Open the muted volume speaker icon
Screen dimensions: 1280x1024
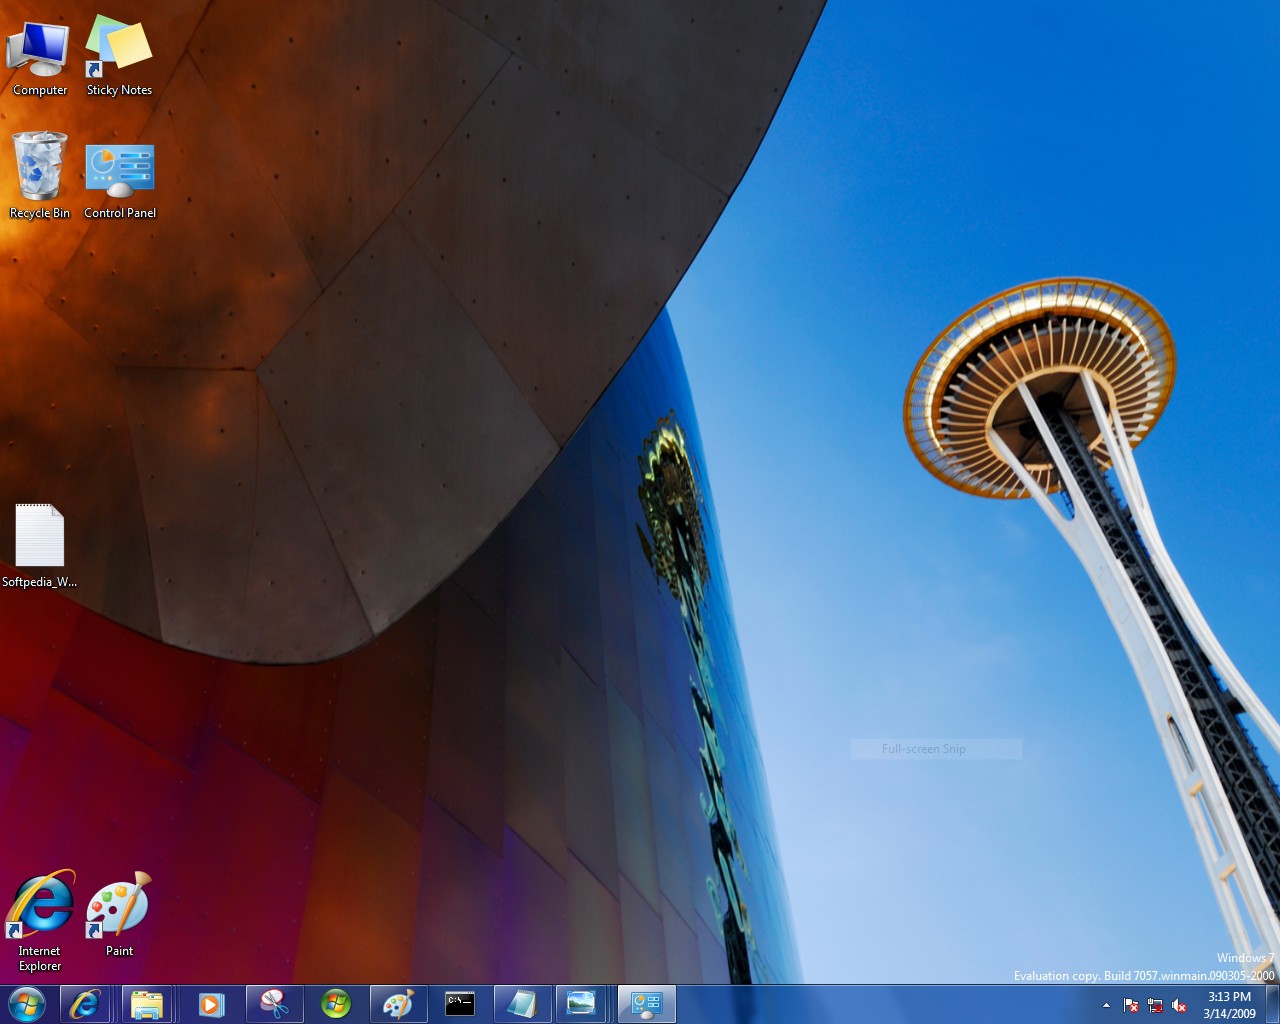click(1179, 1005)
